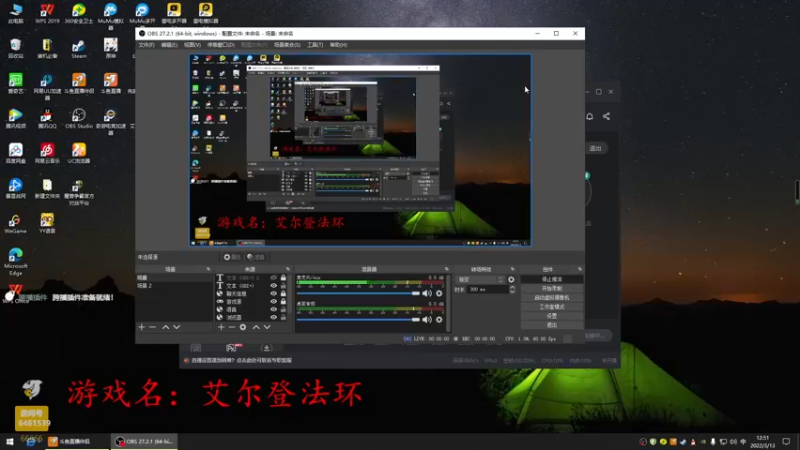The width and height of the screenshot is (800, 450).
Task: Toggle the lock on the game capture source
Action: tap(283, 302)
